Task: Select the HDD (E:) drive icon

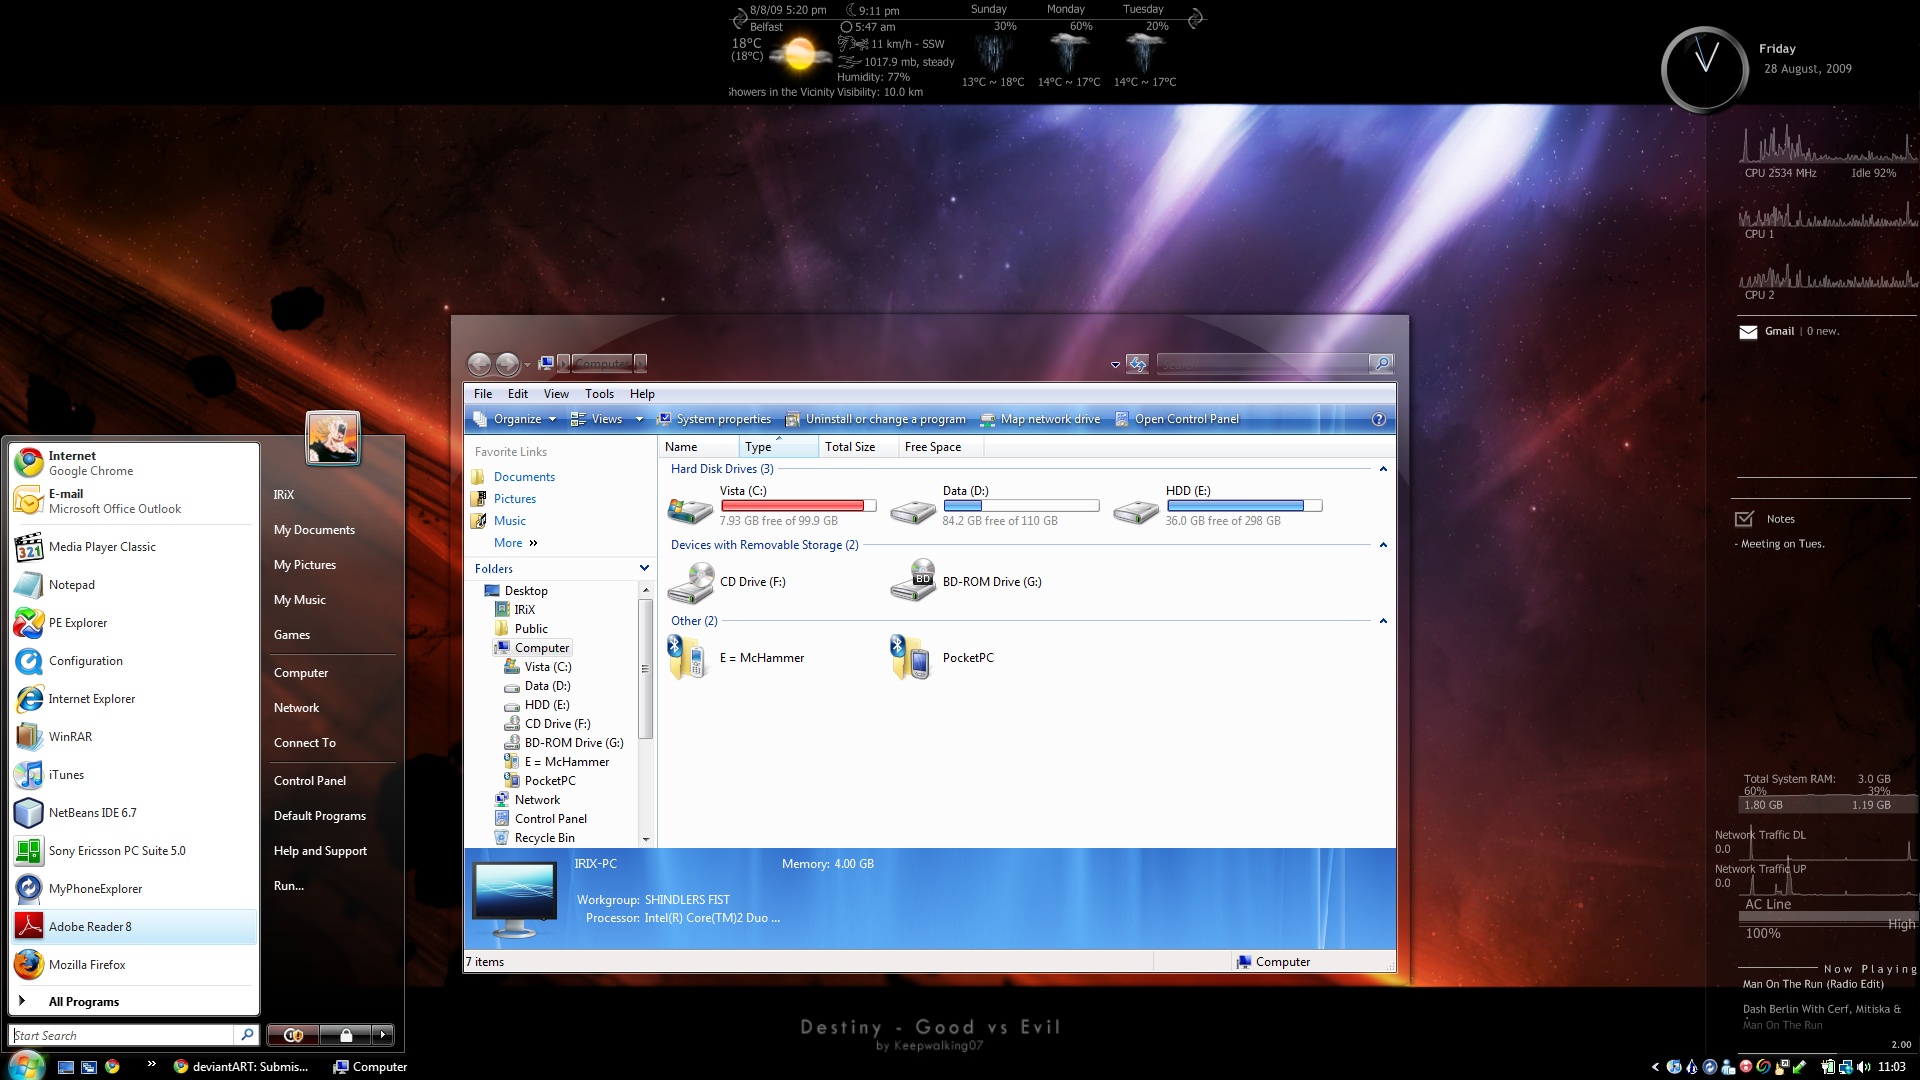Action: click(1136, 512)
